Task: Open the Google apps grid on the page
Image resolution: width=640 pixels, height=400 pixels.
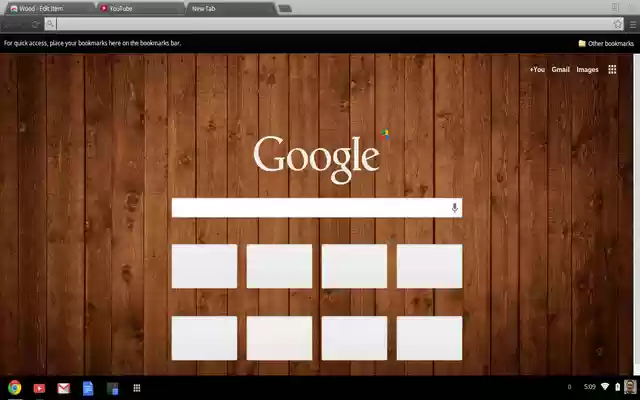Action: click(612, 69)
